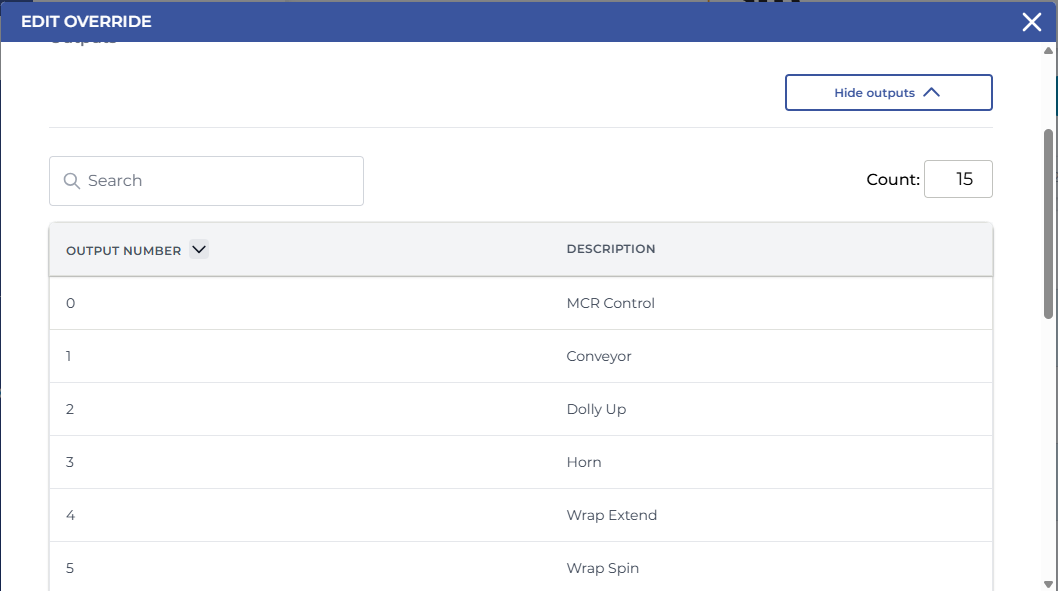Click output number 0 cell
The width and height of the screenshot is (1058, 591).
(x=70, y=303)
